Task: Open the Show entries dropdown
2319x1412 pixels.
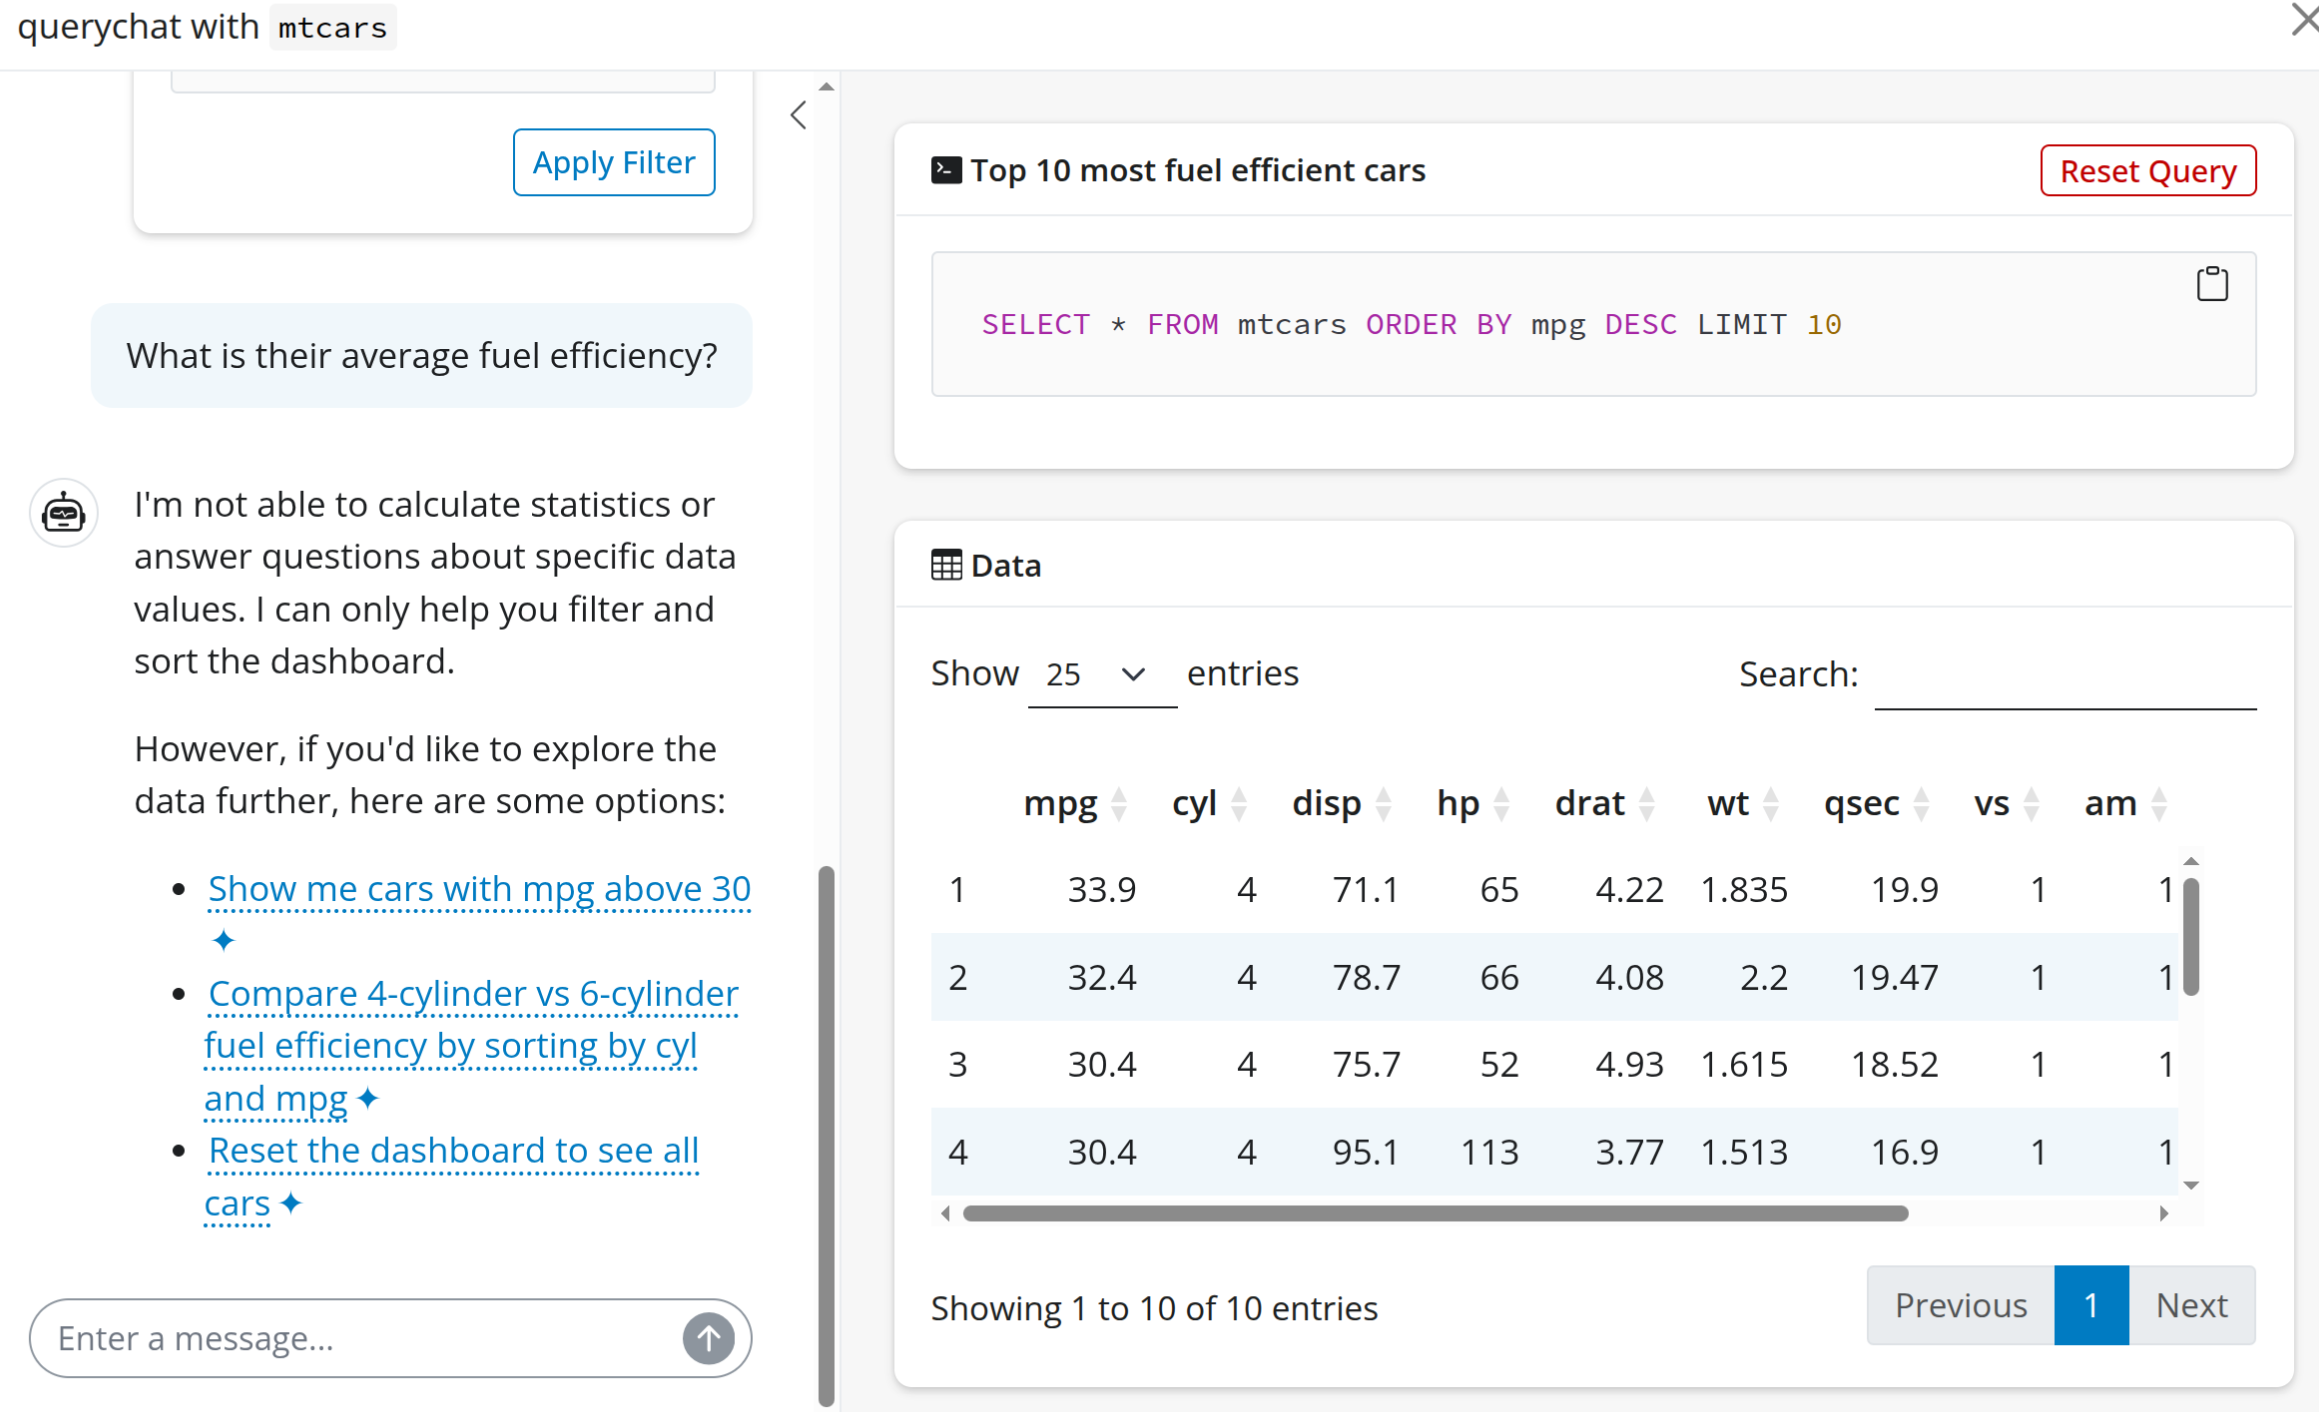Action: (x=1100, y=675)
